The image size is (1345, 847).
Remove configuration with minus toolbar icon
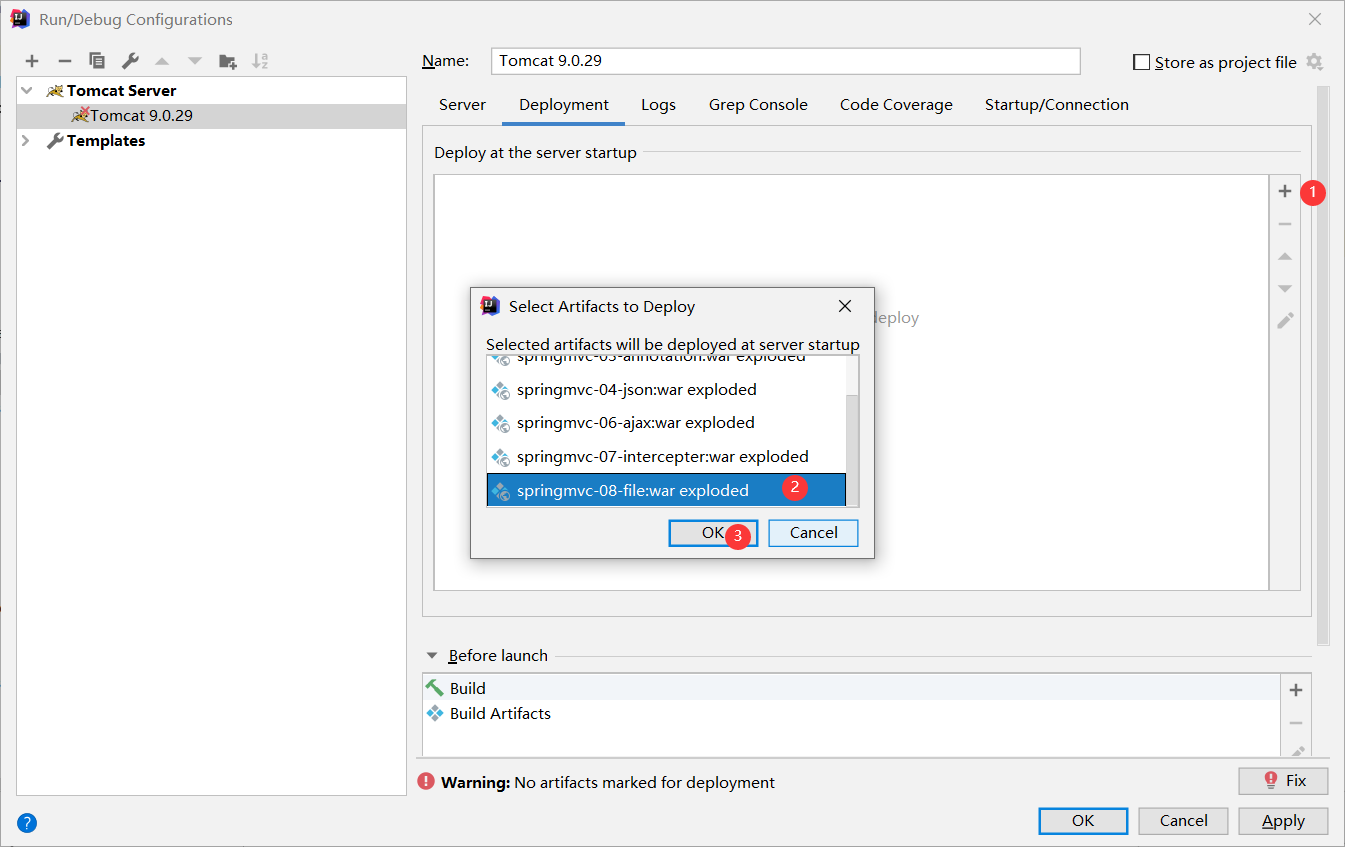click(64, 61)
